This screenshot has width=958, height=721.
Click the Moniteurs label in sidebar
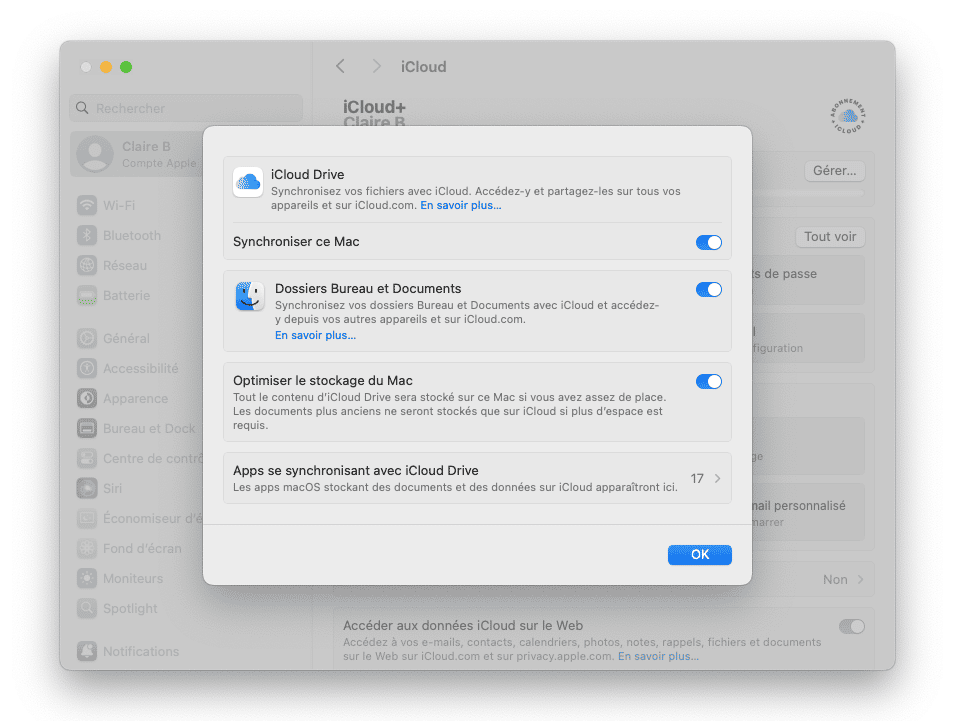pos(133,578)
